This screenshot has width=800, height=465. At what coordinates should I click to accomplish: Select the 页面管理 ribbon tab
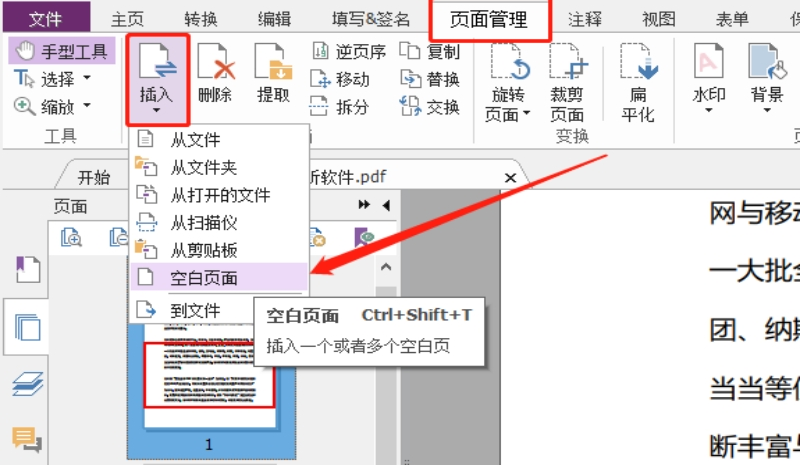(x=489, y=20)
